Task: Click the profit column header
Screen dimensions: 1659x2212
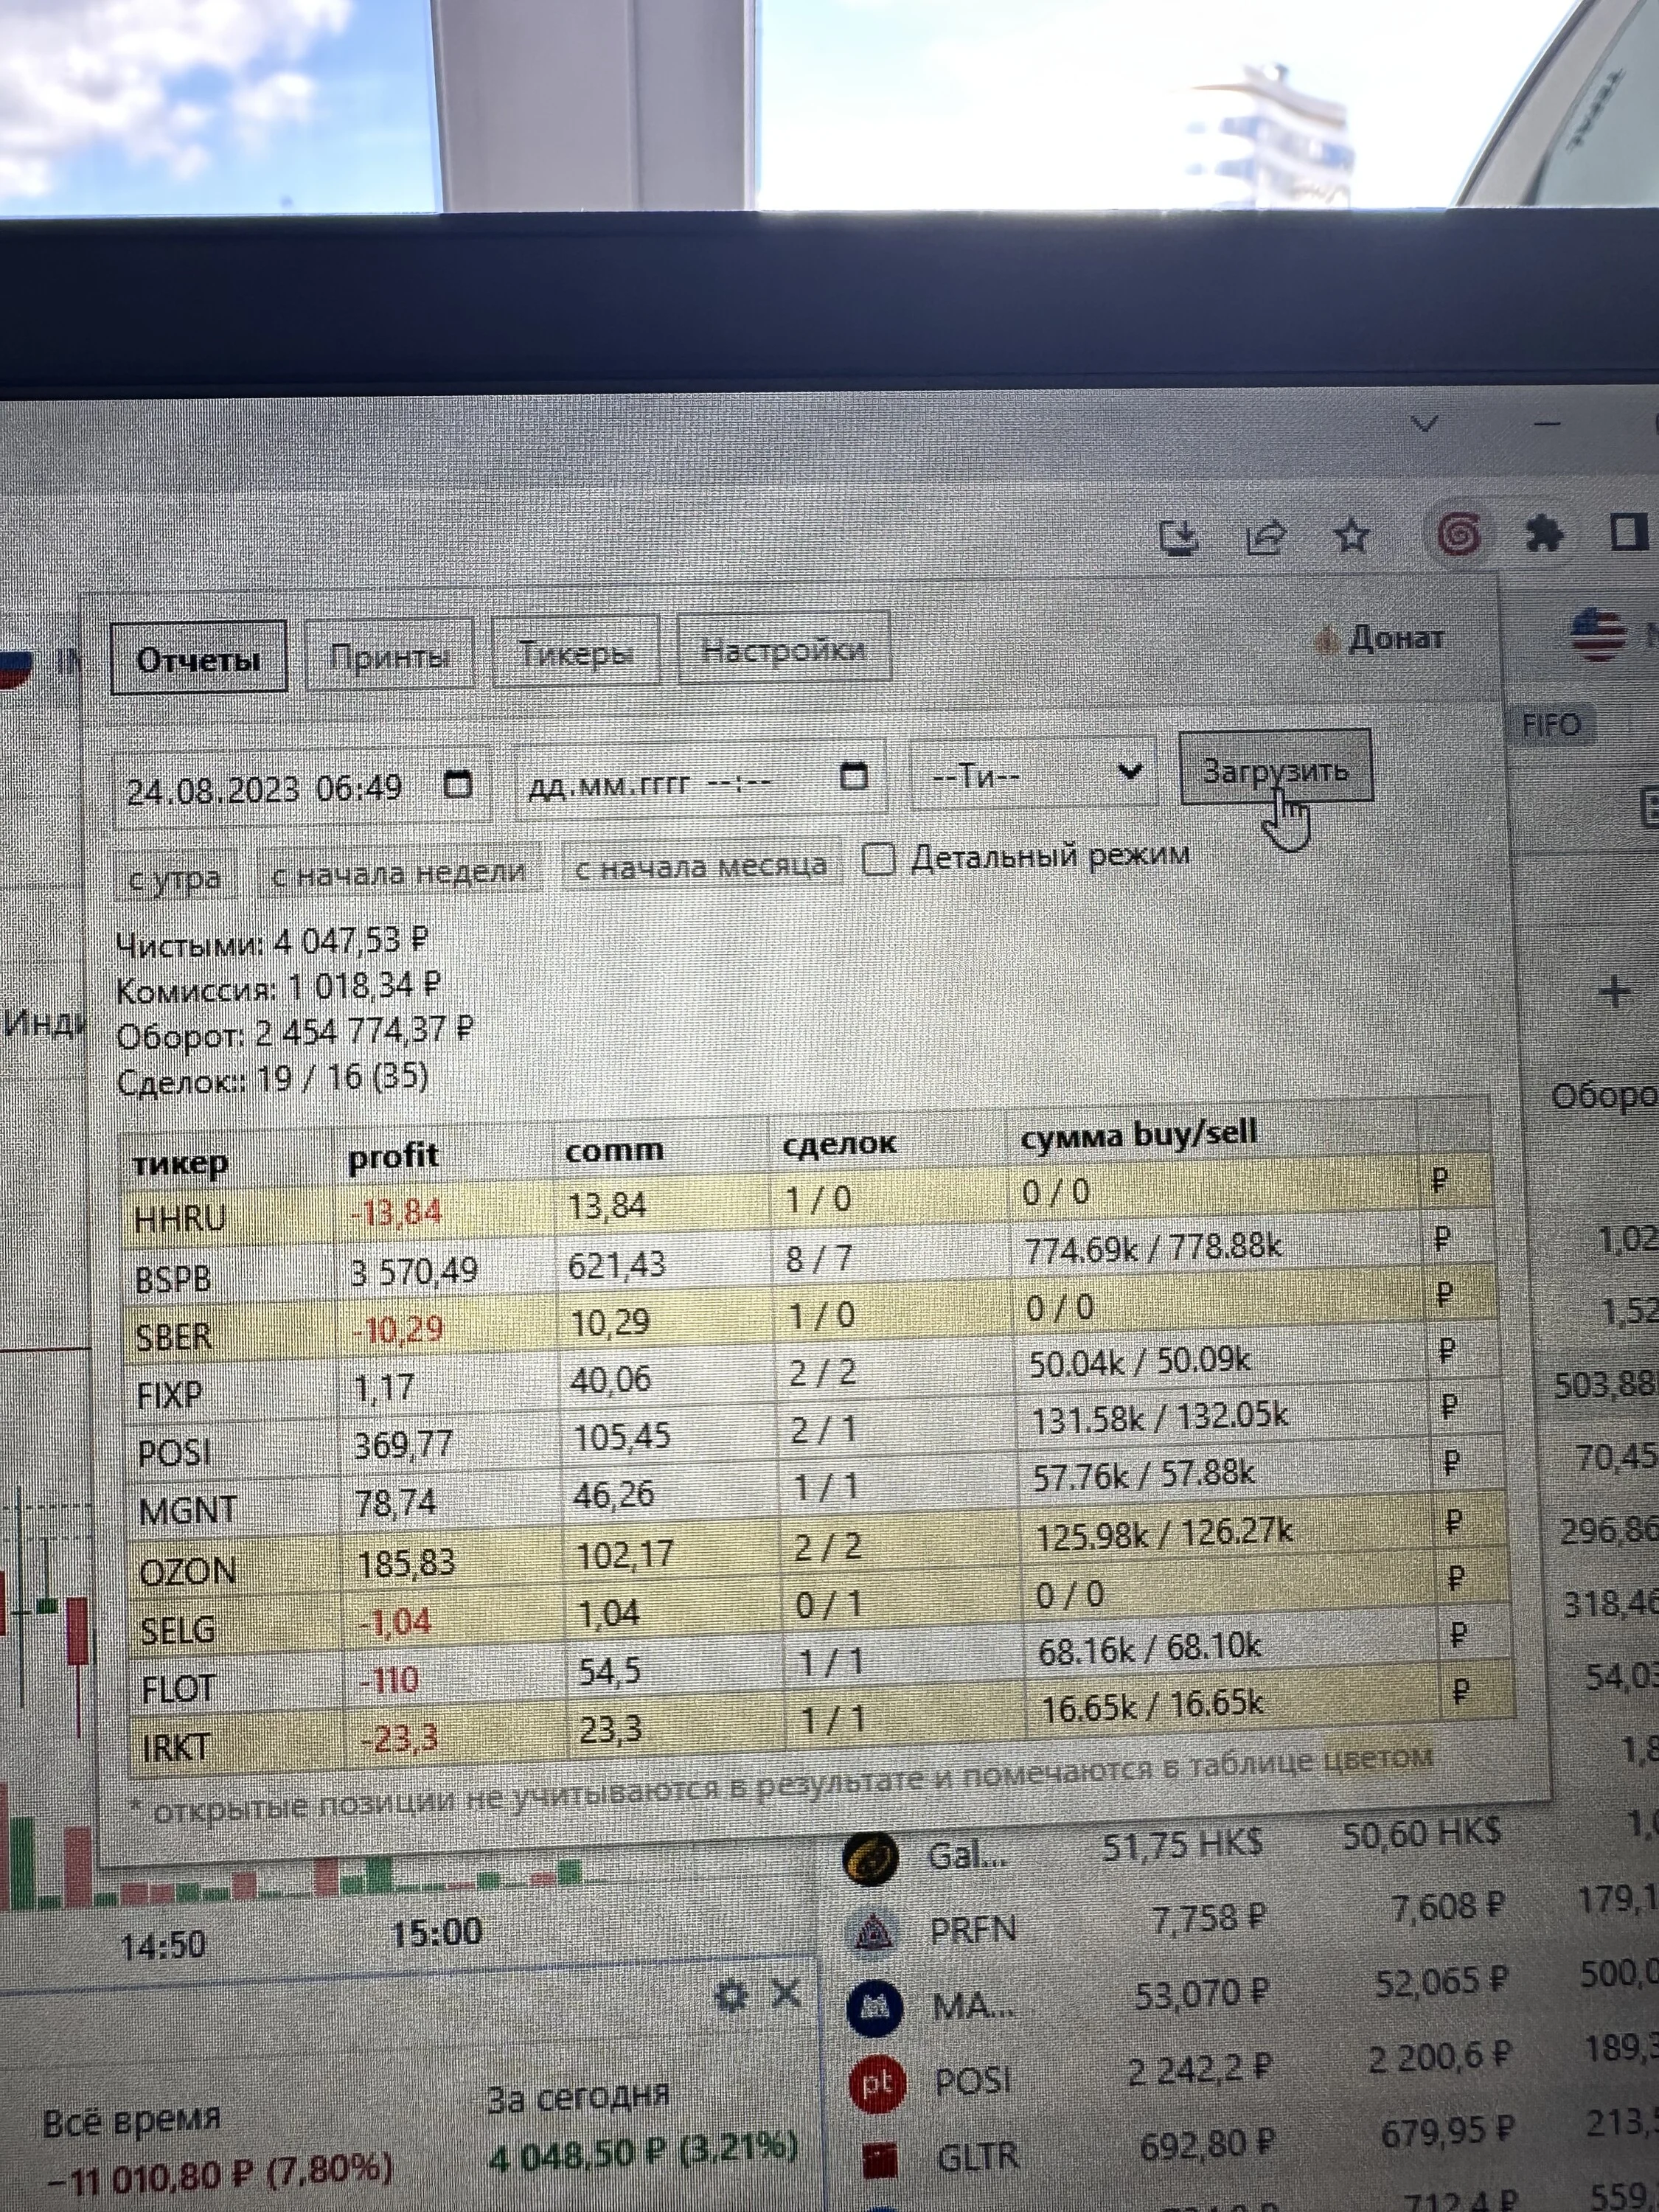Action: (392, 1157)
